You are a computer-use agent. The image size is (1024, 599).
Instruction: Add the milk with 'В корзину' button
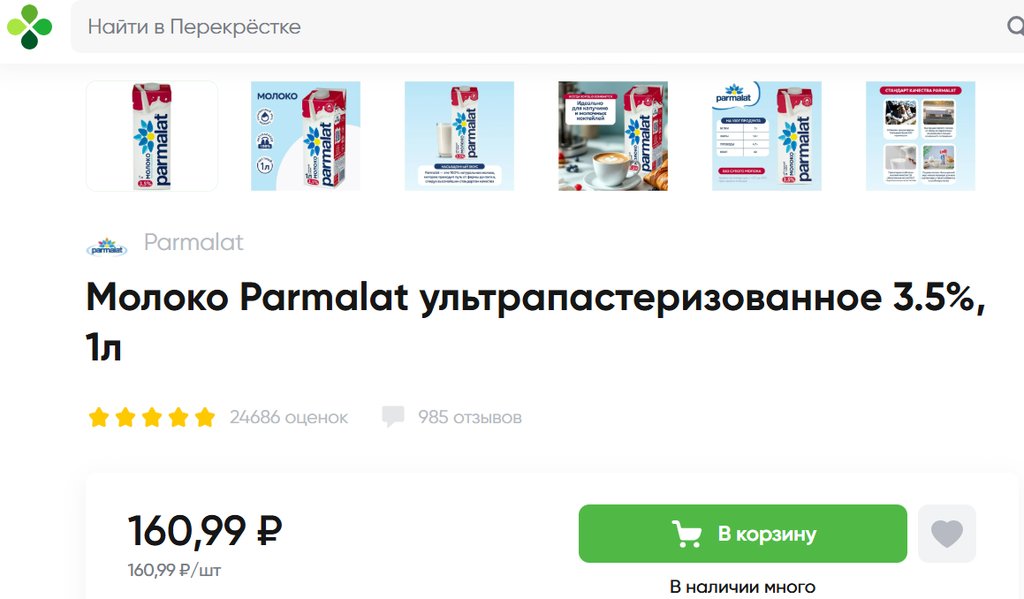(743, 534)
